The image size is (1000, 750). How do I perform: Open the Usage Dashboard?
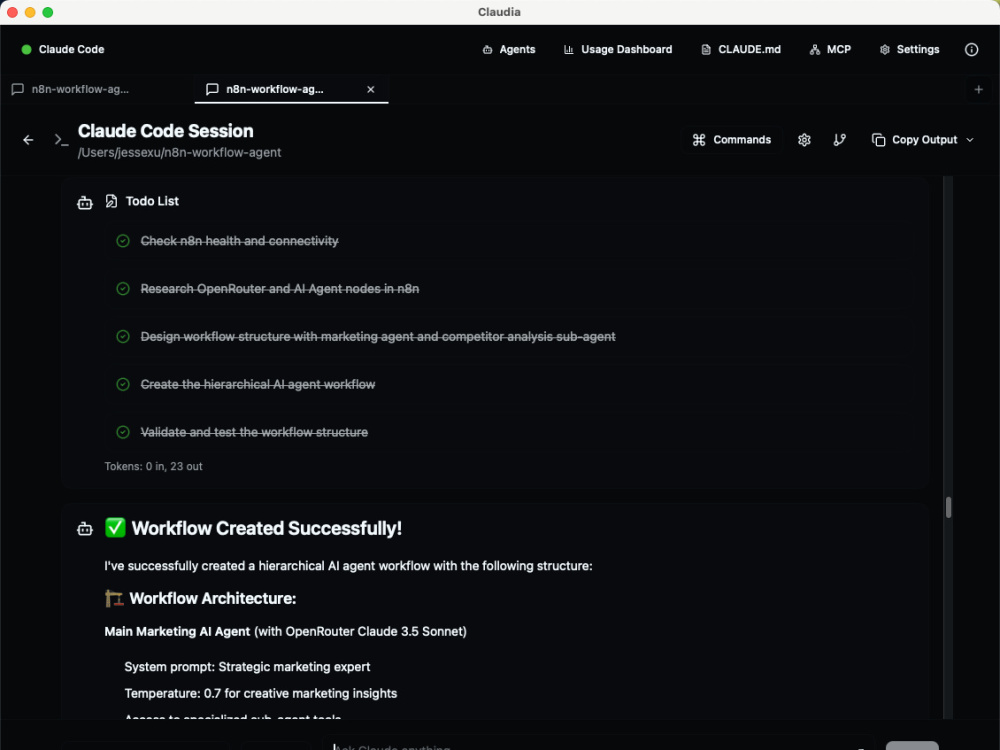click(x=617, y=49)
